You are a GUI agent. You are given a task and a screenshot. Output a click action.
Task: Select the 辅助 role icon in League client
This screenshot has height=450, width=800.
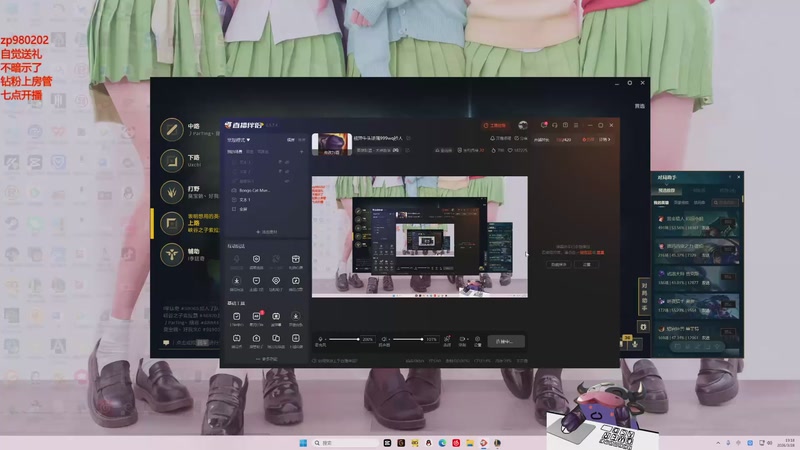[172, 255]
